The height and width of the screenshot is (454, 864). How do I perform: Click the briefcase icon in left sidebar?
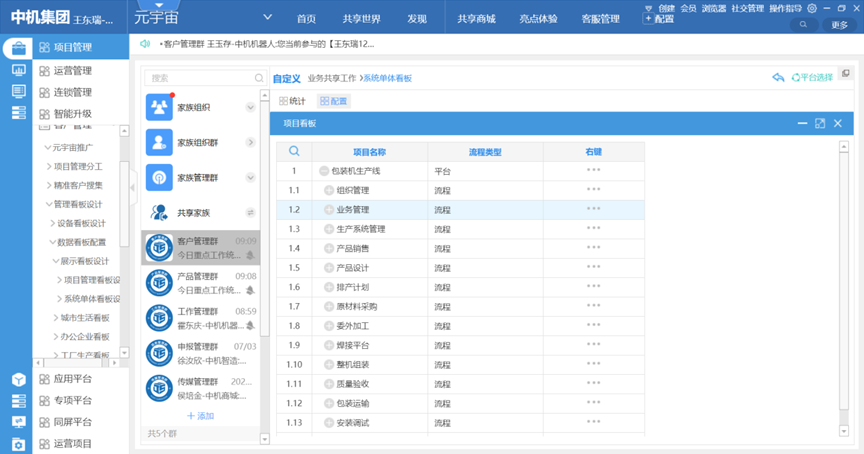click(x=18, y=48)
